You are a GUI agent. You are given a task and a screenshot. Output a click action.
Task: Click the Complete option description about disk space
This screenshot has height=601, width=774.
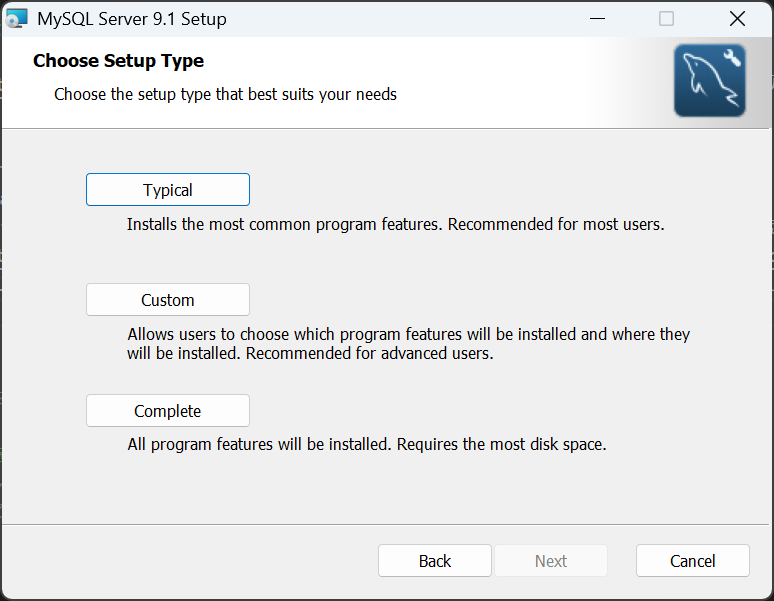[x=367, y=444]
